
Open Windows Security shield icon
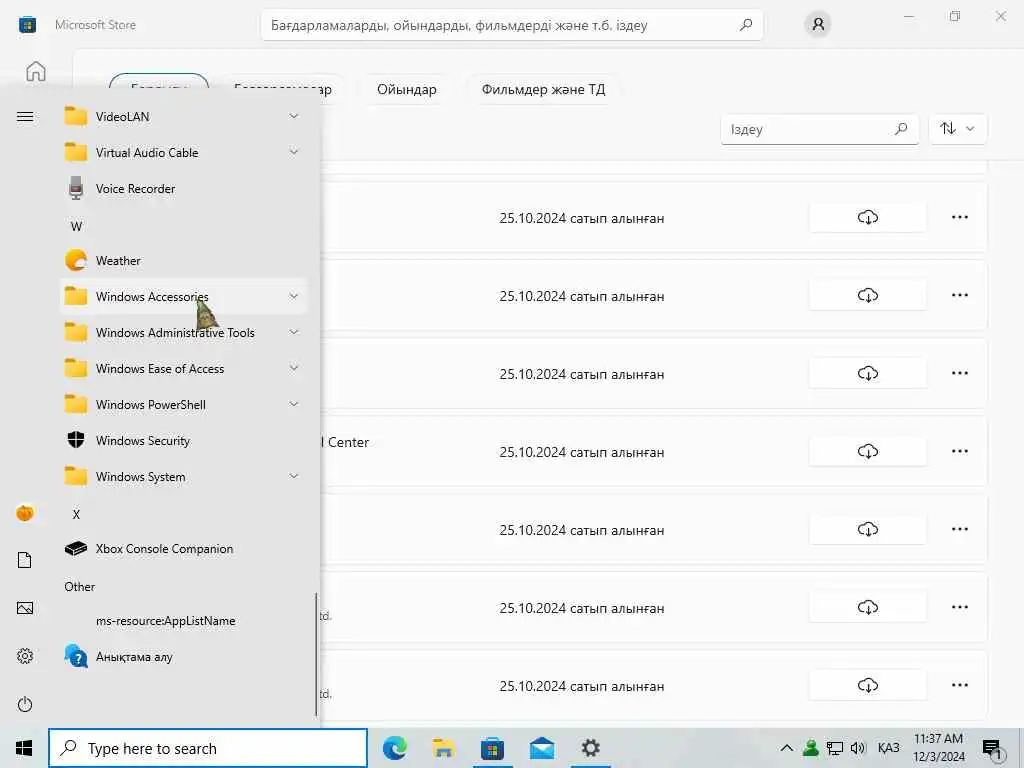tap(76, 440)
